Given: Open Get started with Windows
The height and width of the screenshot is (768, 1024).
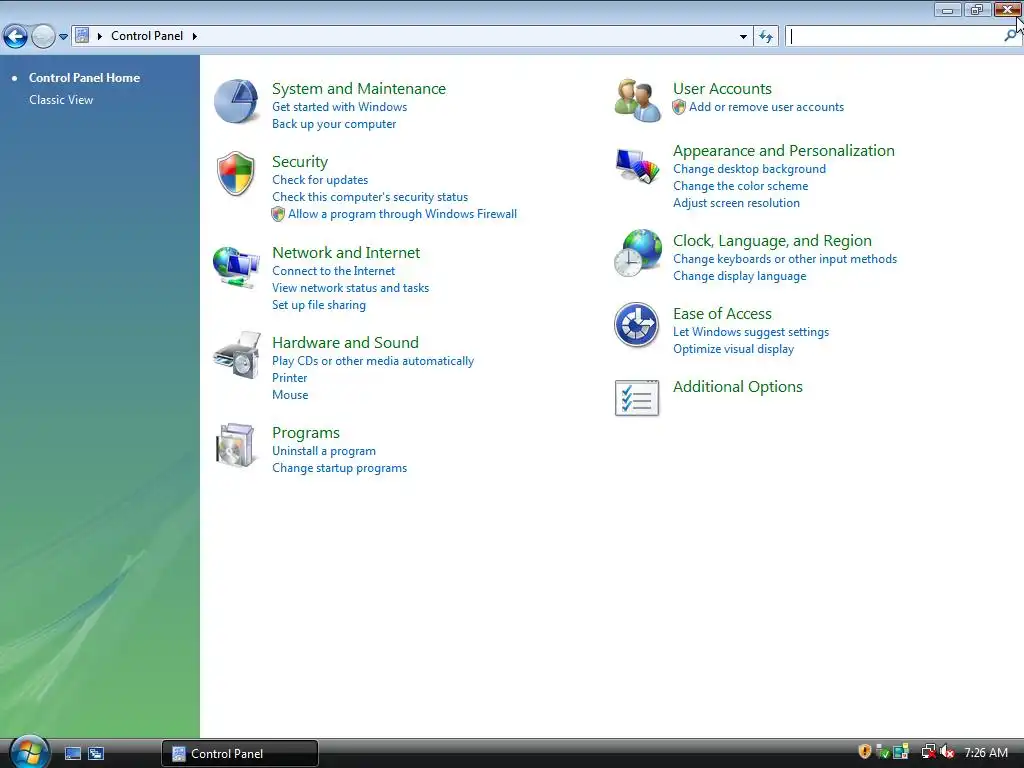Looking at the screenshot, I should click(x=339, y=107).
